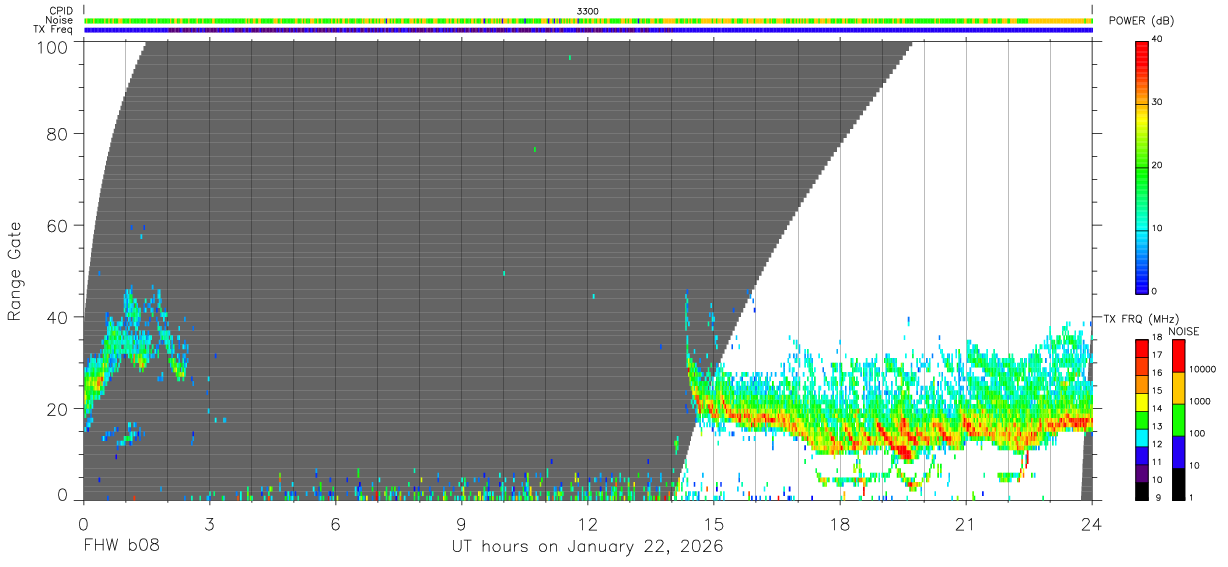Screen dimensions: 1228x567
Task: Click the blue TX Freq strip above plot
Action: [x=588, y=30]
